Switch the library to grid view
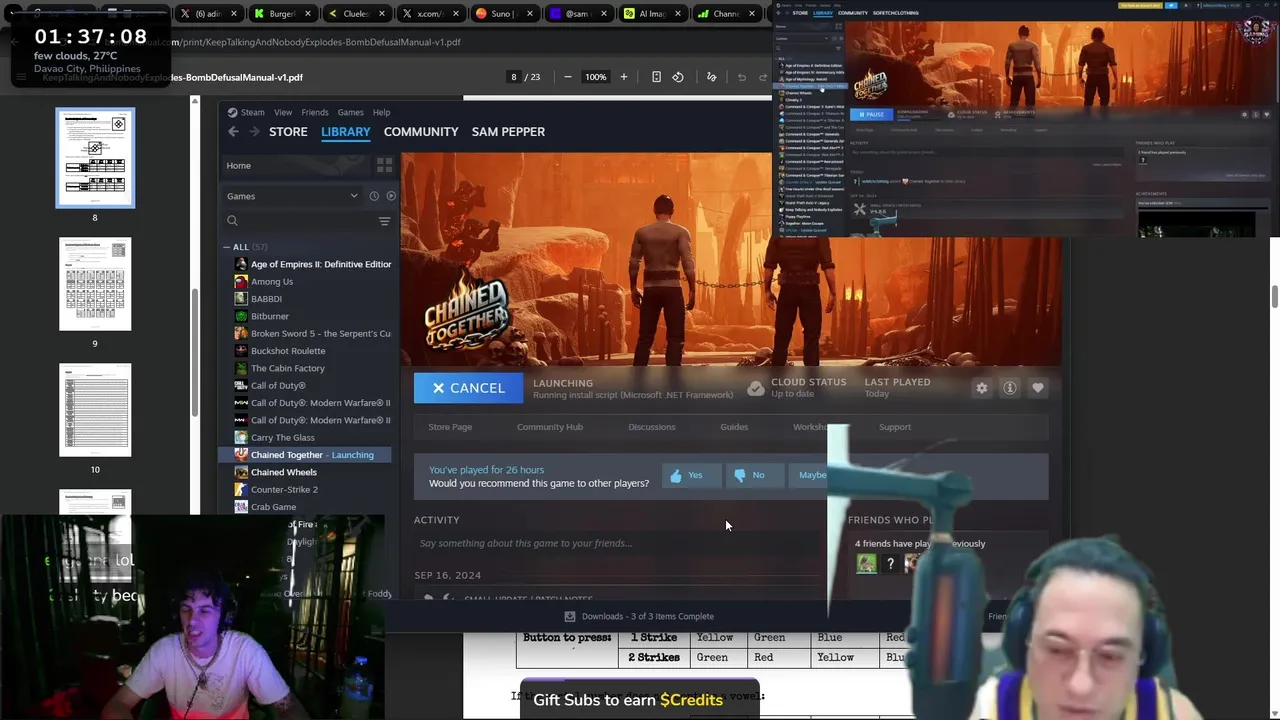 (x=384, y=165)
